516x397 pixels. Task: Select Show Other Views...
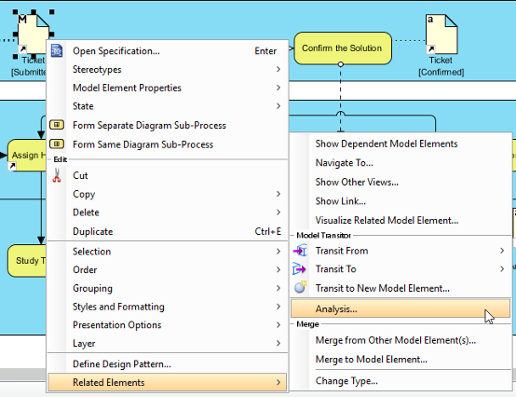[x=400, y=182]
